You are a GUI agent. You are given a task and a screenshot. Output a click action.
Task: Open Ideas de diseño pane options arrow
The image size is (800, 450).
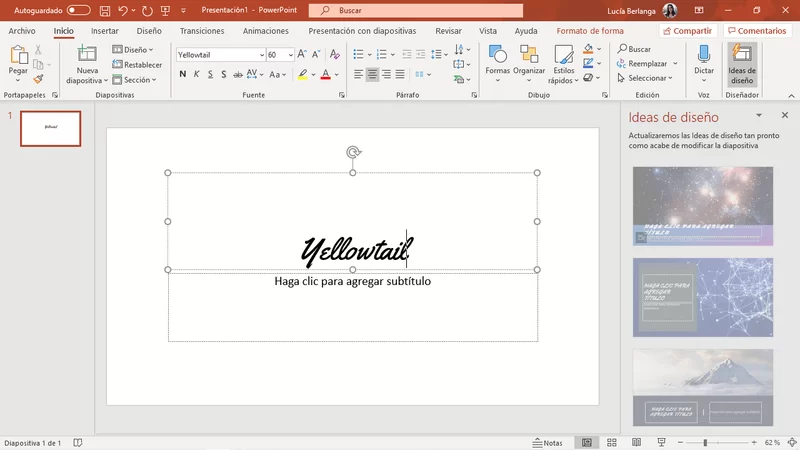tap(759, 115)
